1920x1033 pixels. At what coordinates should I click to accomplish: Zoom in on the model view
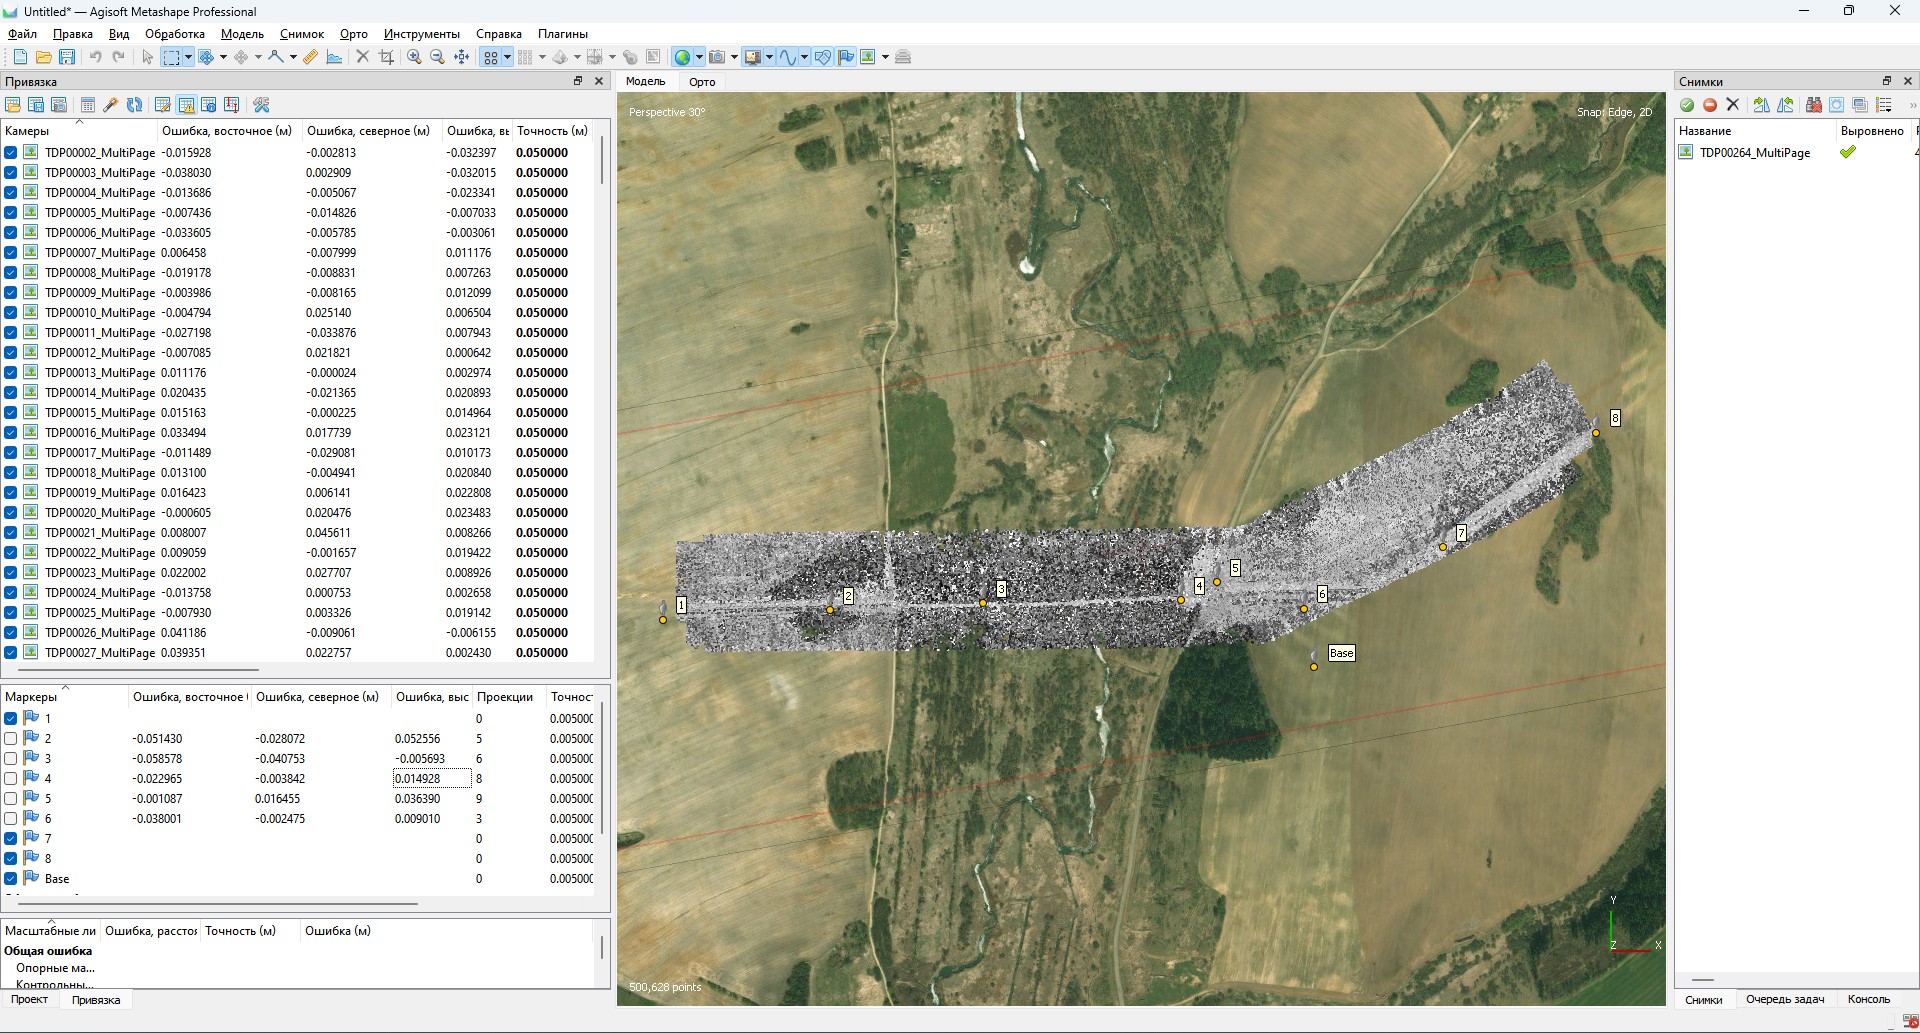tap(414, 57)
